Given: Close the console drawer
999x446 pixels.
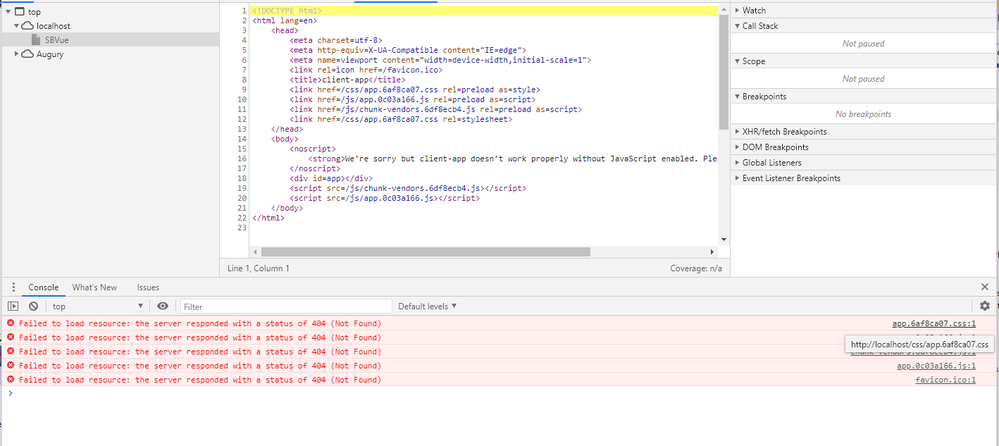Looking at the screenshot, I should 985,287.
